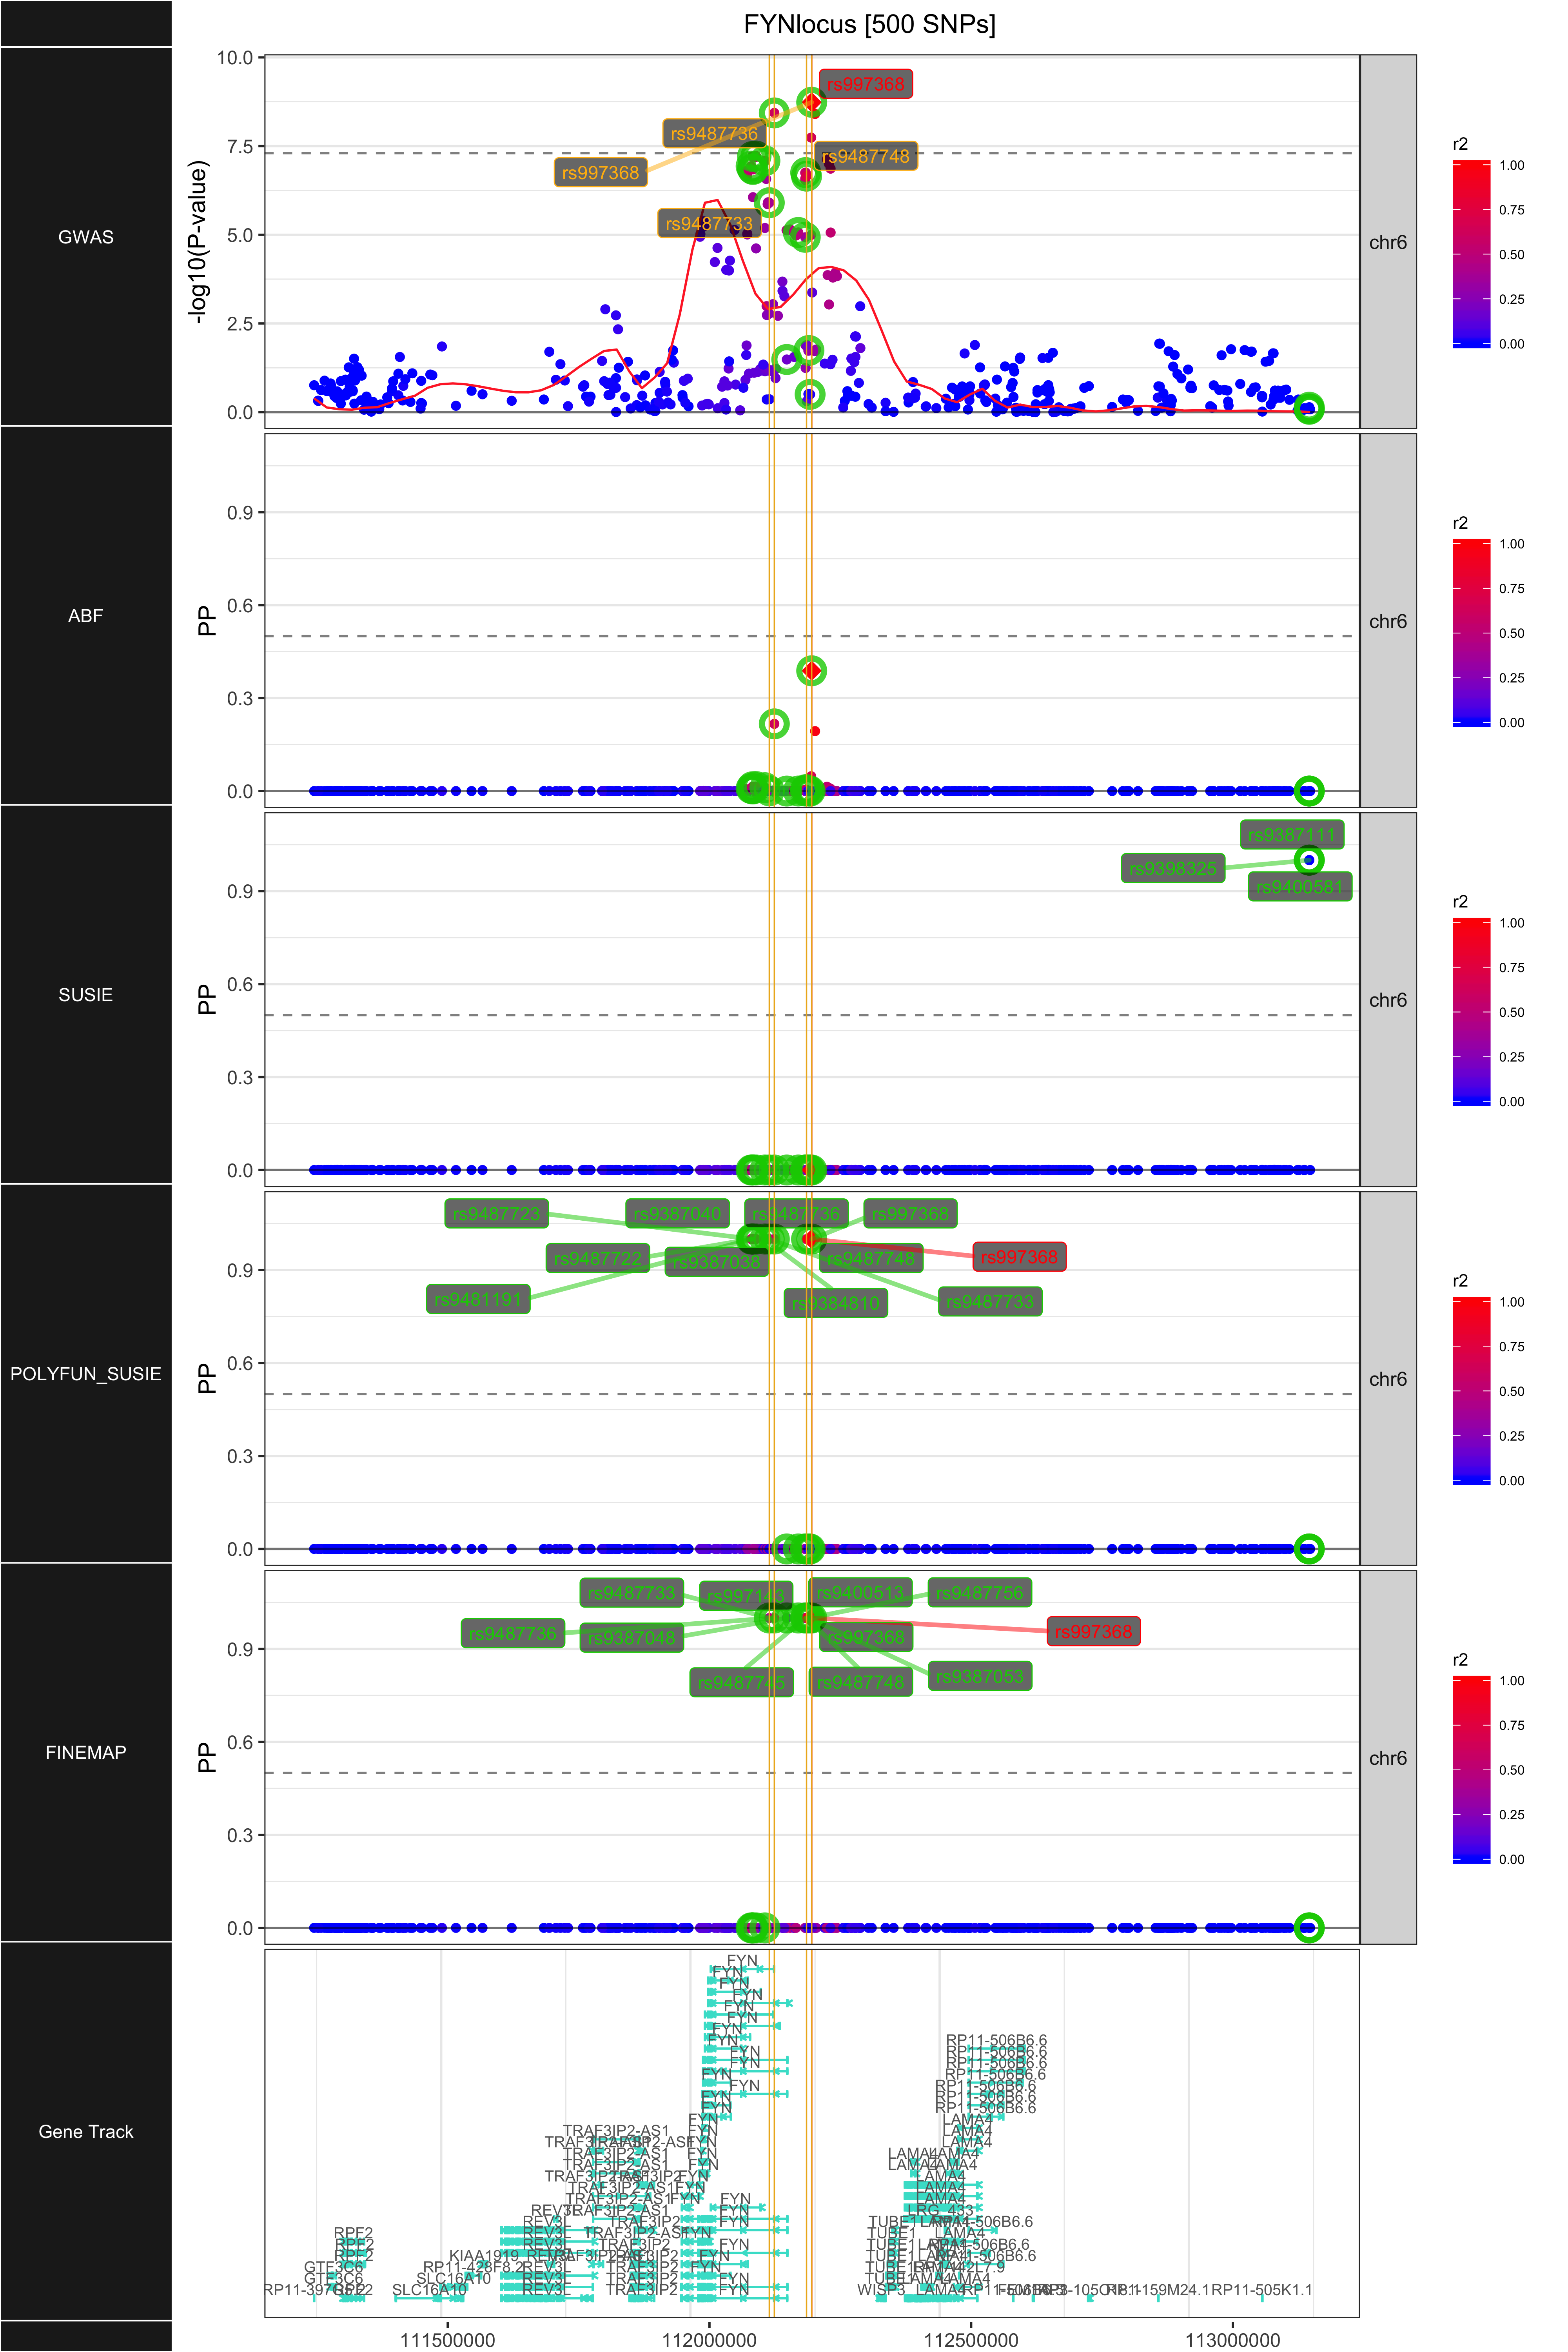Screen dimensions: 1568x2352
Task: Click rs9387048 label in FINEMAP panel
Action: click(632, 1638)
